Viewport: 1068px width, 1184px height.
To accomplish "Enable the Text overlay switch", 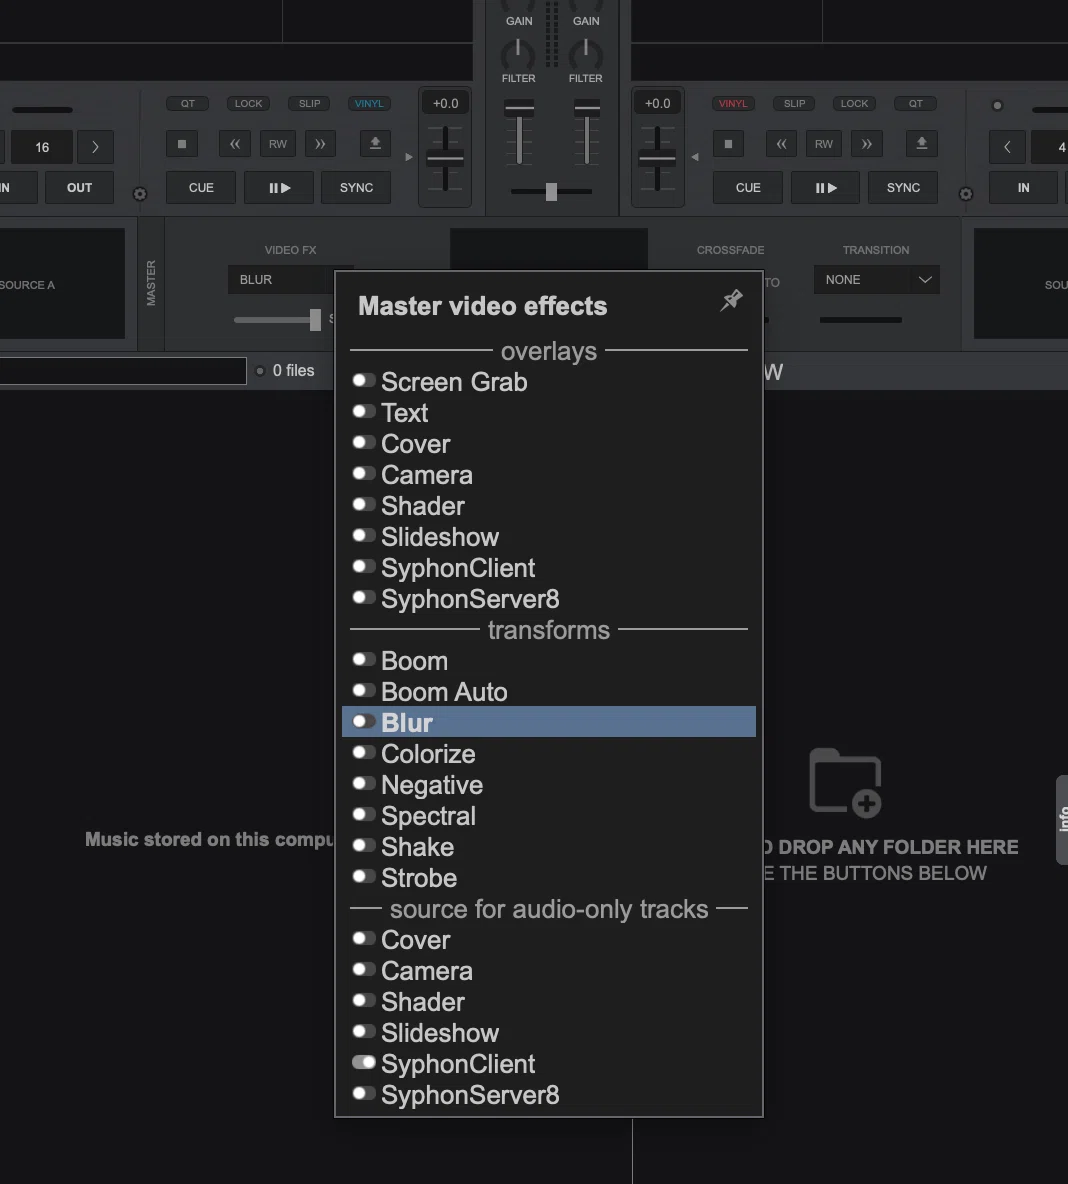I will [x=364, y=412].
